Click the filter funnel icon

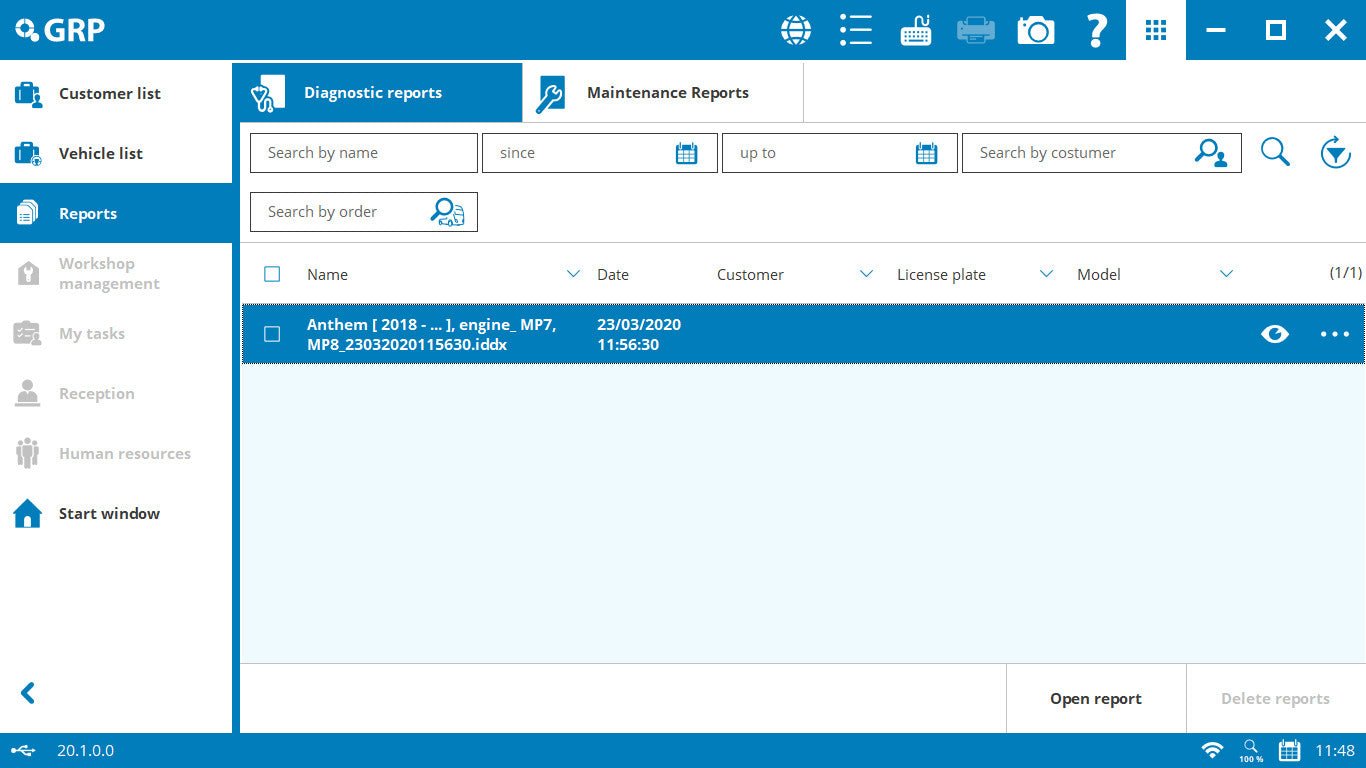point(1335,153)
